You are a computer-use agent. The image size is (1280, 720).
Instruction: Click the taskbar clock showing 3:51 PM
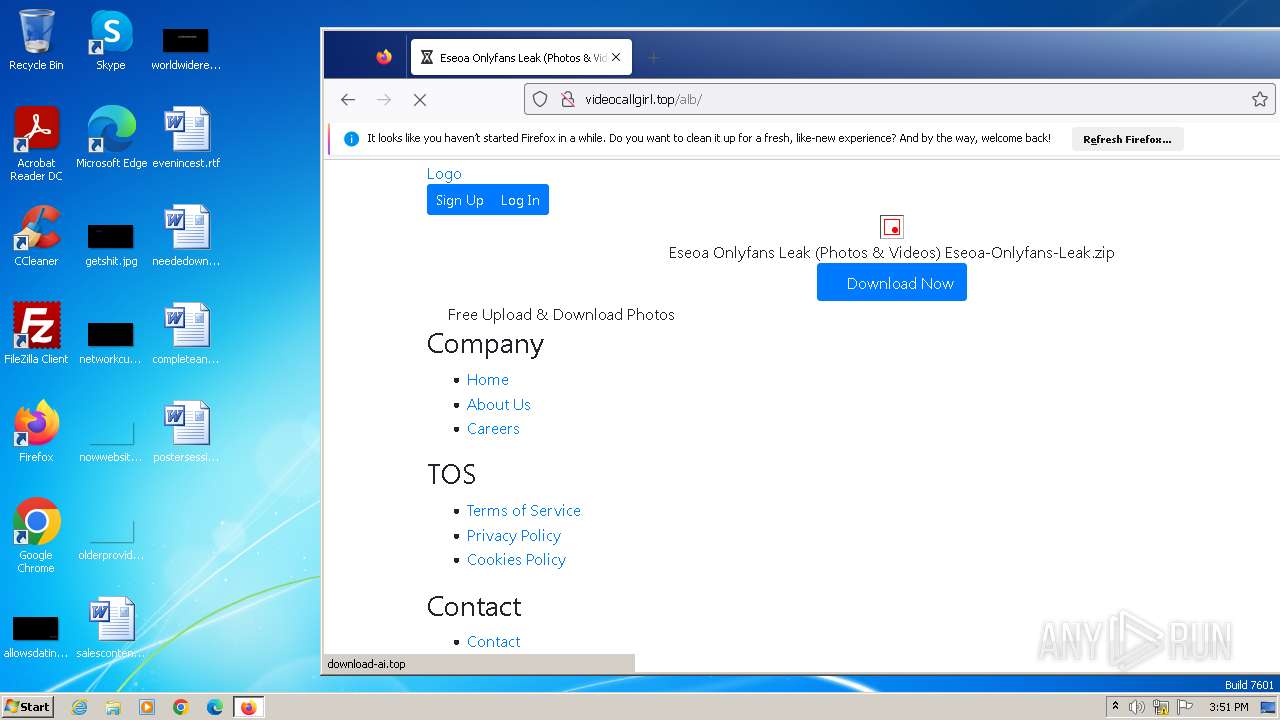tap(1229, 707)
